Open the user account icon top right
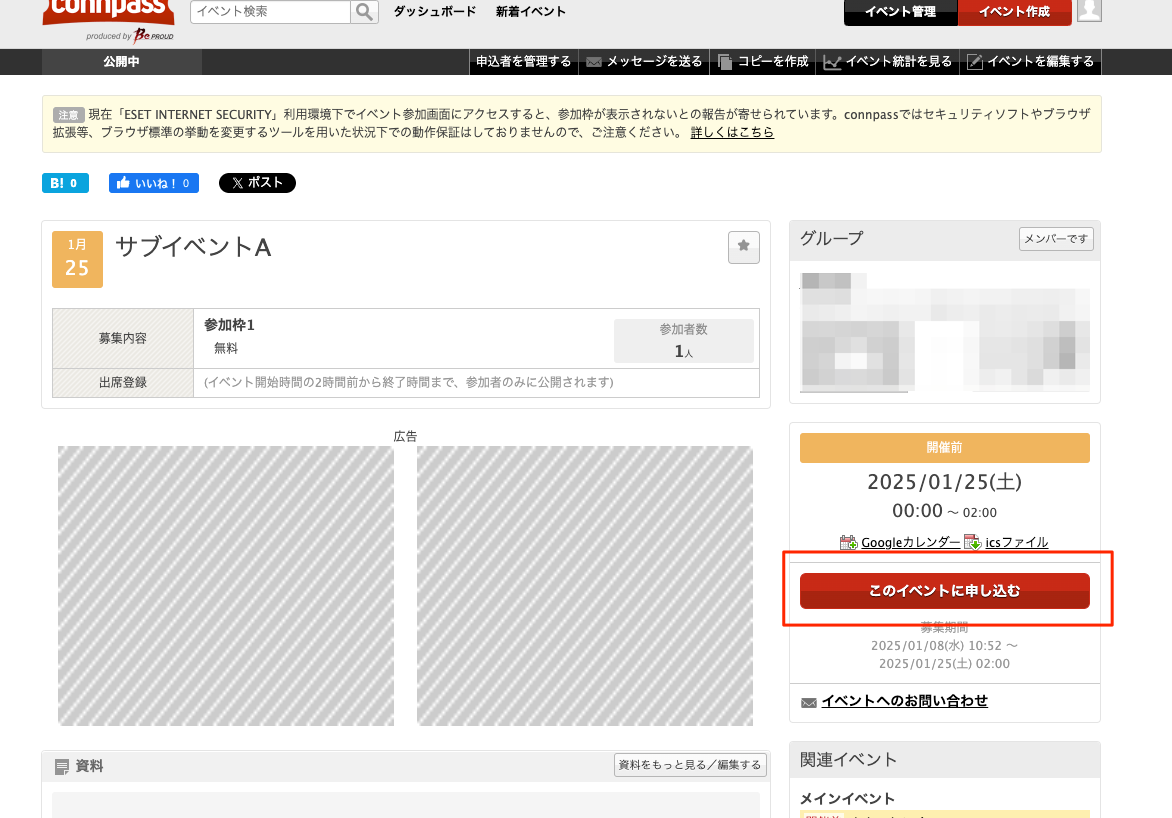Screen dimensions: 1172x818 click(x=1088, y=12)
